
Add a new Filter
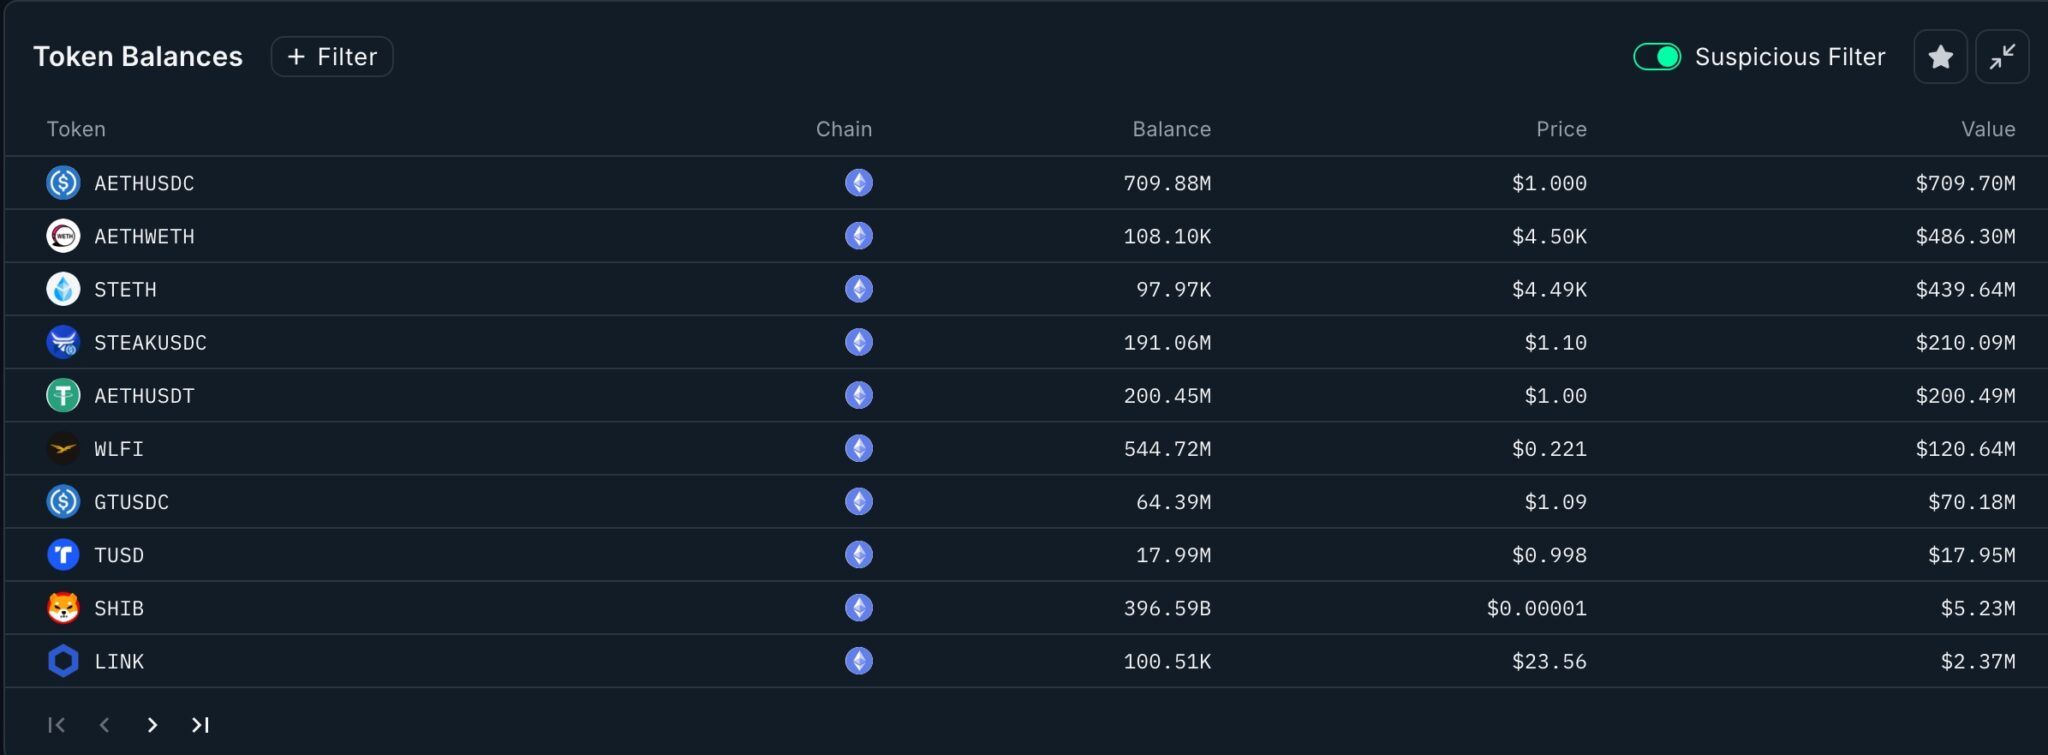[332, 57]
